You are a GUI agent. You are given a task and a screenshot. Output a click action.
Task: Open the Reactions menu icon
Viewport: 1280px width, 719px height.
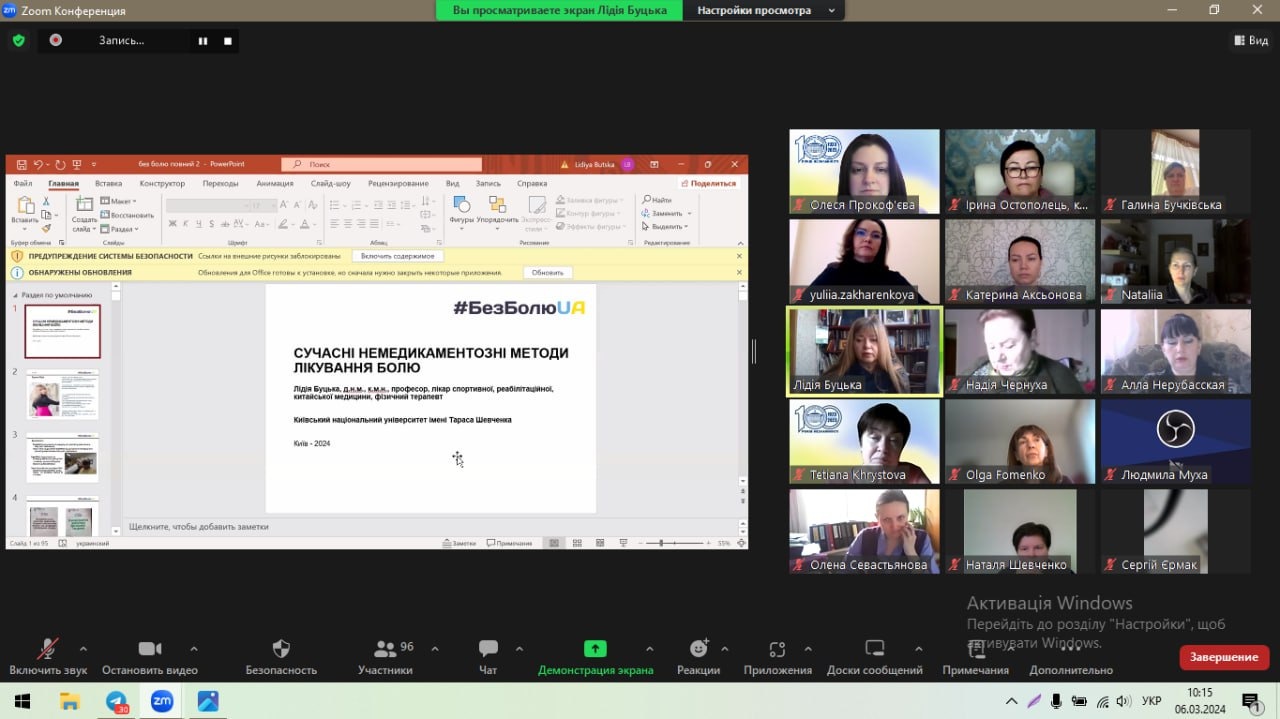tap(698, 649)
